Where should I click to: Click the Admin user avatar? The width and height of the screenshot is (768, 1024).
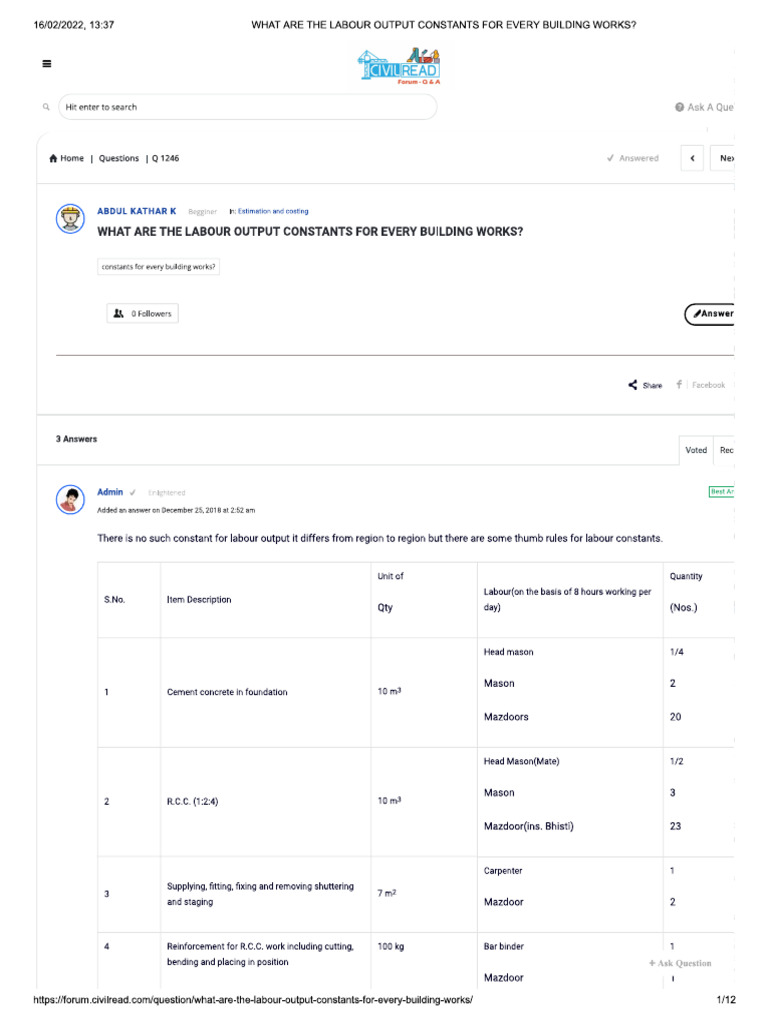pyautogui.click(x=70, y=499)
